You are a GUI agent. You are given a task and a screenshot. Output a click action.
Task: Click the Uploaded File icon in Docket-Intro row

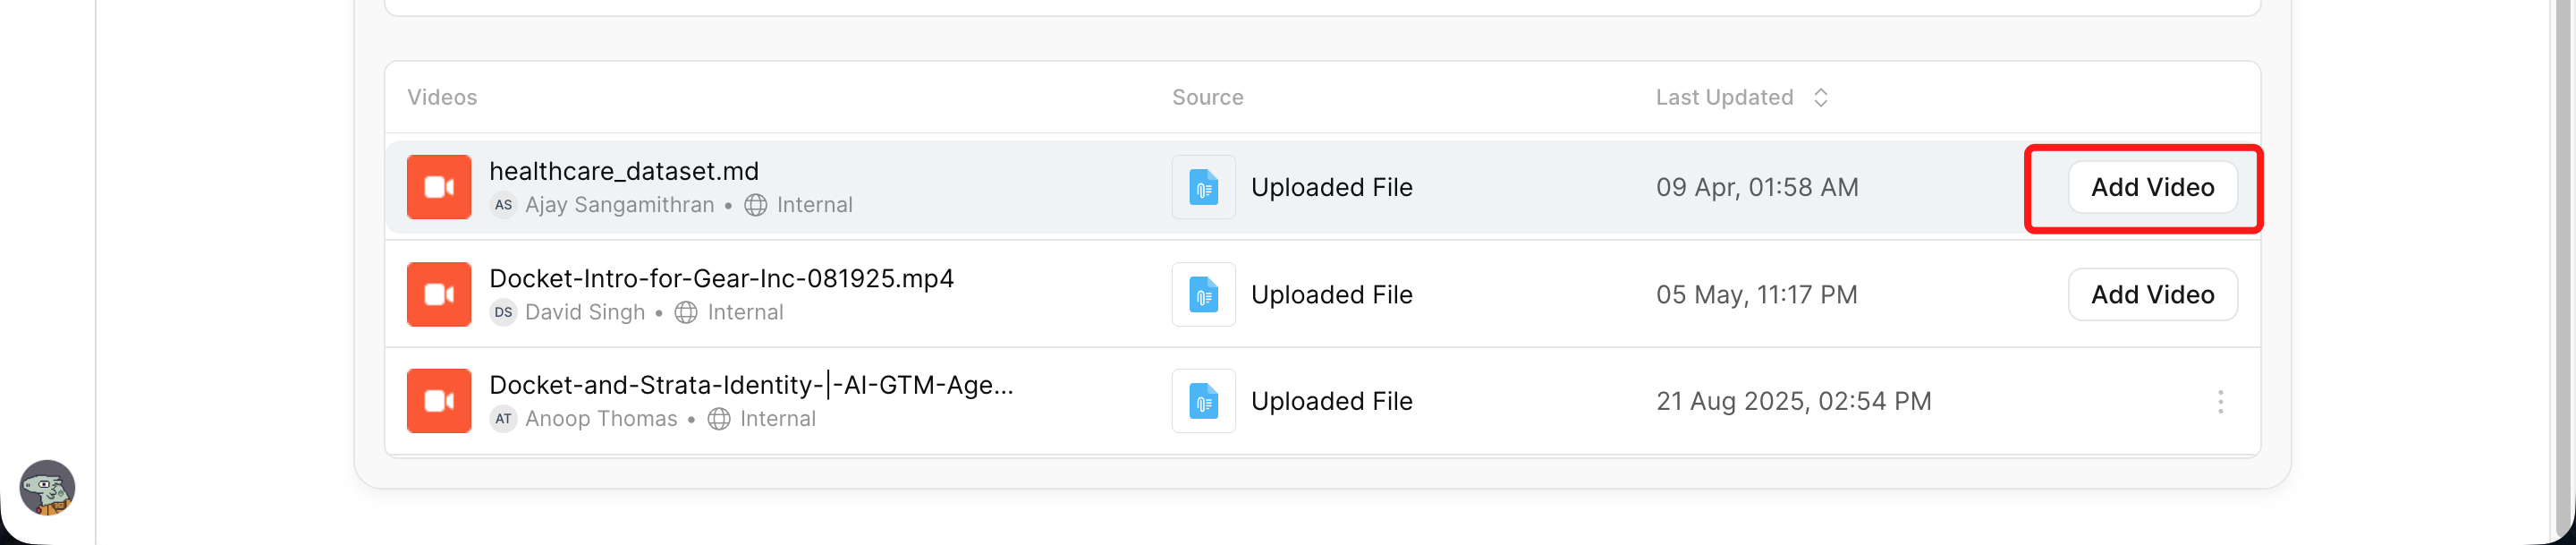[1203, 294]
